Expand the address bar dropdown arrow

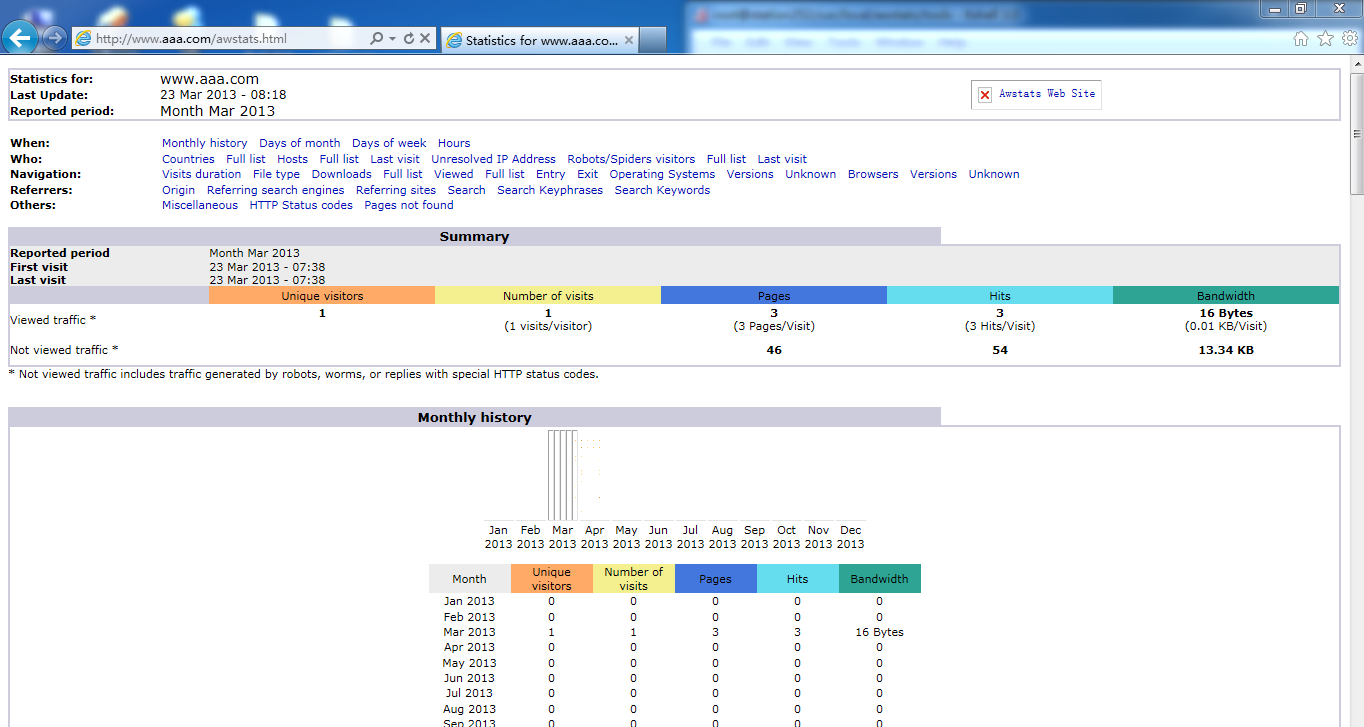393,38
